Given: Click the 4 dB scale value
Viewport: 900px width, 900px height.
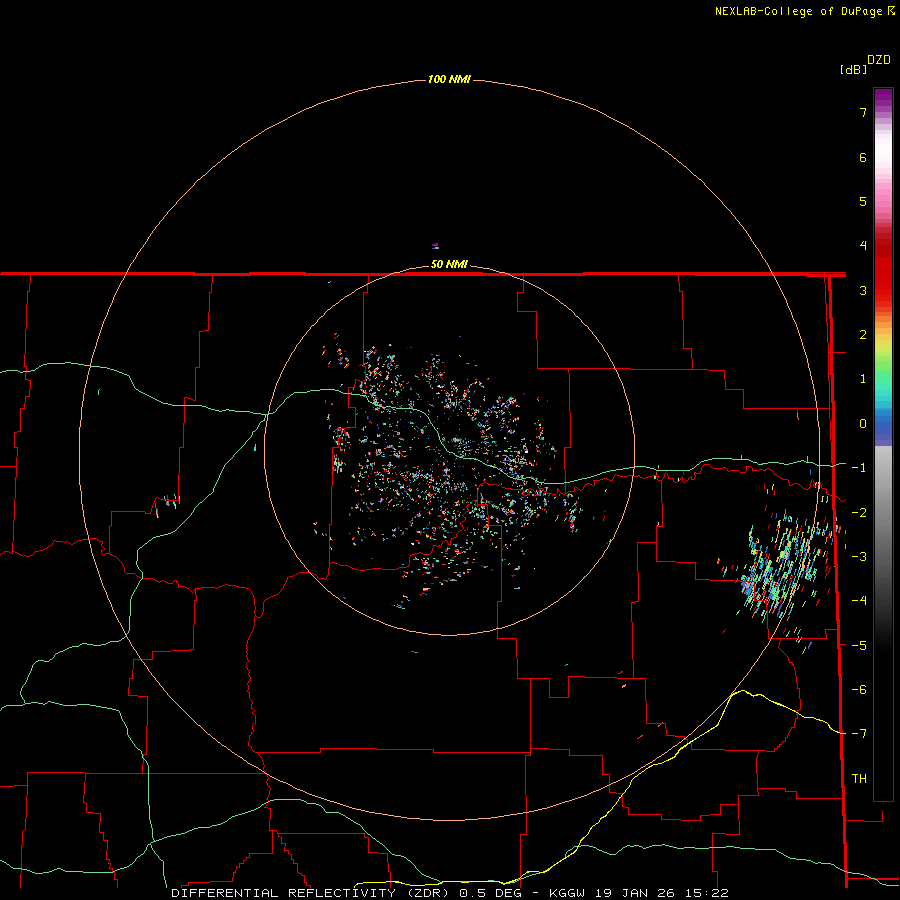Looking at the screenshot, I should (863, 246).
